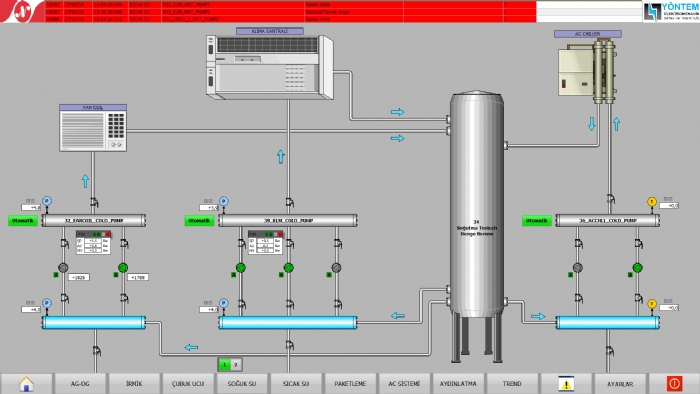Switch to page 2 selector
The image size is (700, 394).
coord(236,365)
